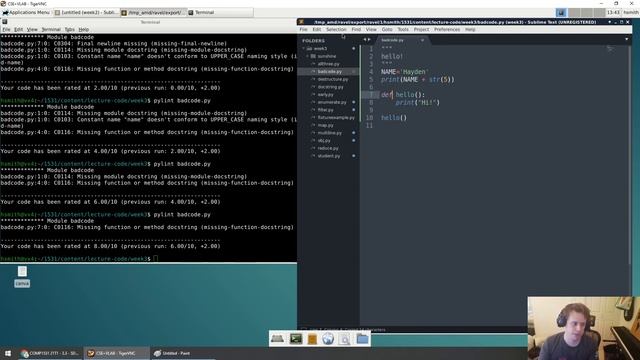Open enumerate.py from the sidebar
The width and height of the screenshot is (640, 360).
332,102
